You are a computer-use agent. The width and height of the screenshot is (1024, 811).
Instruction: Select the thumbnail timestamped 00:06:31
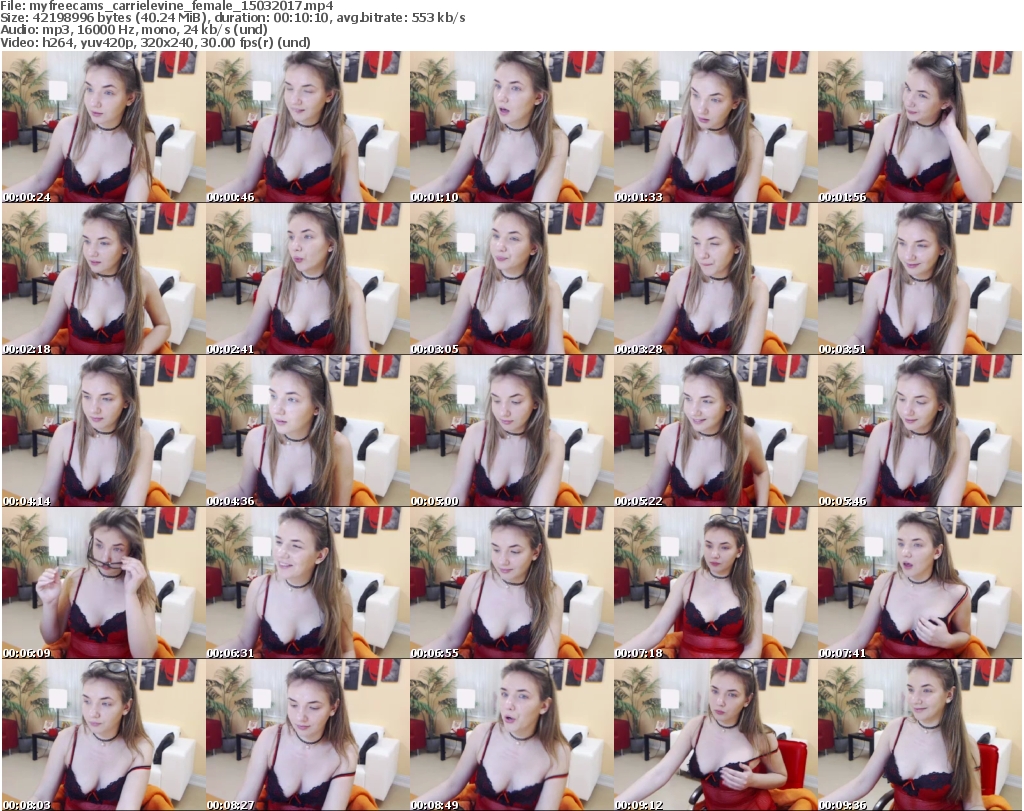coord(308,582)
